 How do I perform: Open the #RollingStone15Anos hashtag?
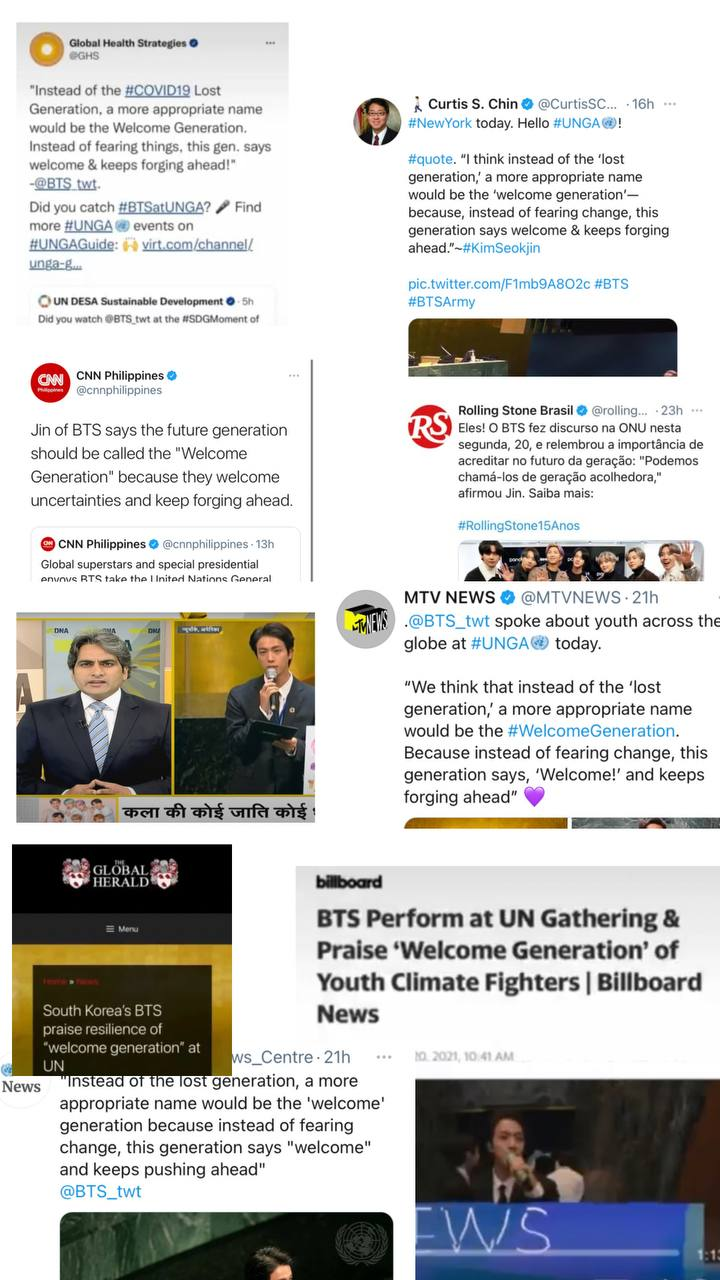coord(518,525)
